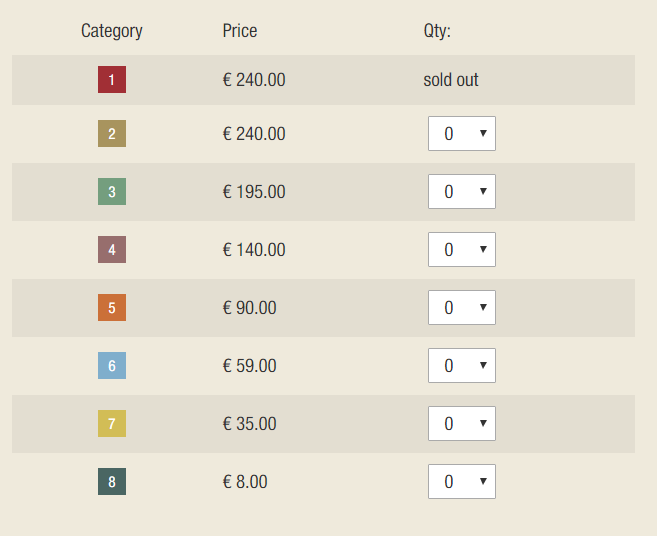Click the orange category 5 swatch
657x536 pixels.
coord(112,307)
